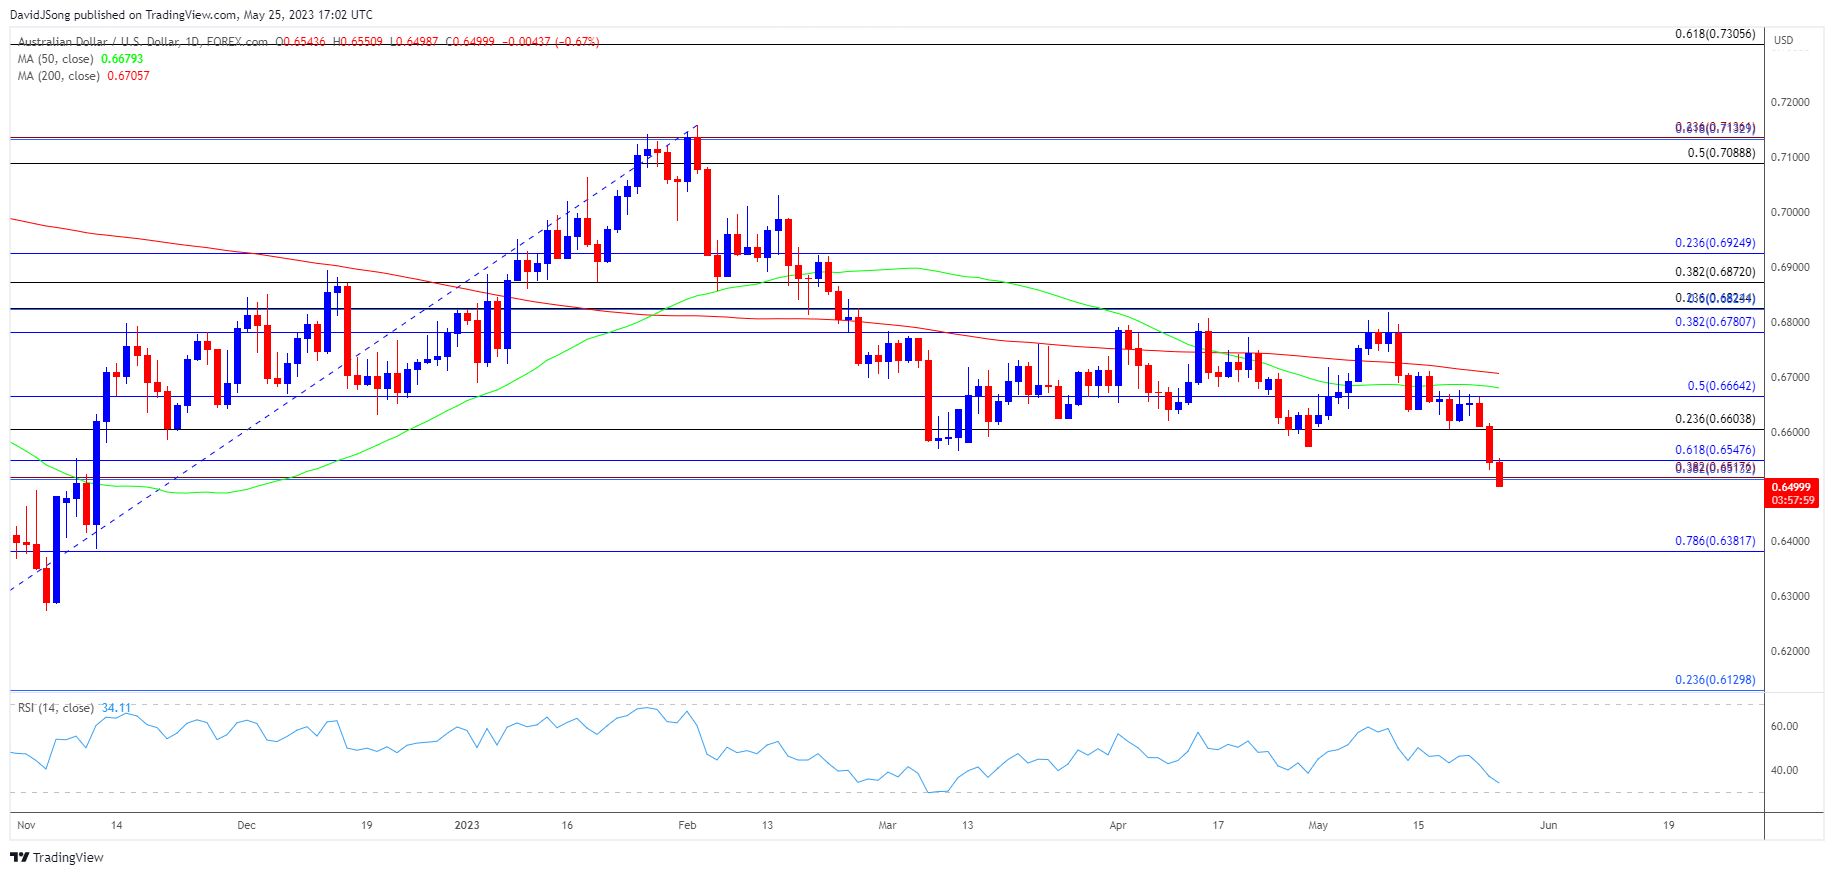The image size is (1834, 875).
Task: Click the low price value L0.64987
Action: click(x=414, y=42)
